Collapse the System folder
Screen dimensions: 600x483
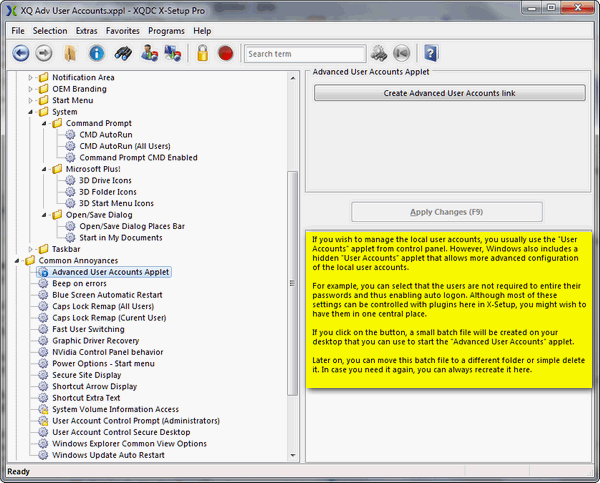[30, 112]
